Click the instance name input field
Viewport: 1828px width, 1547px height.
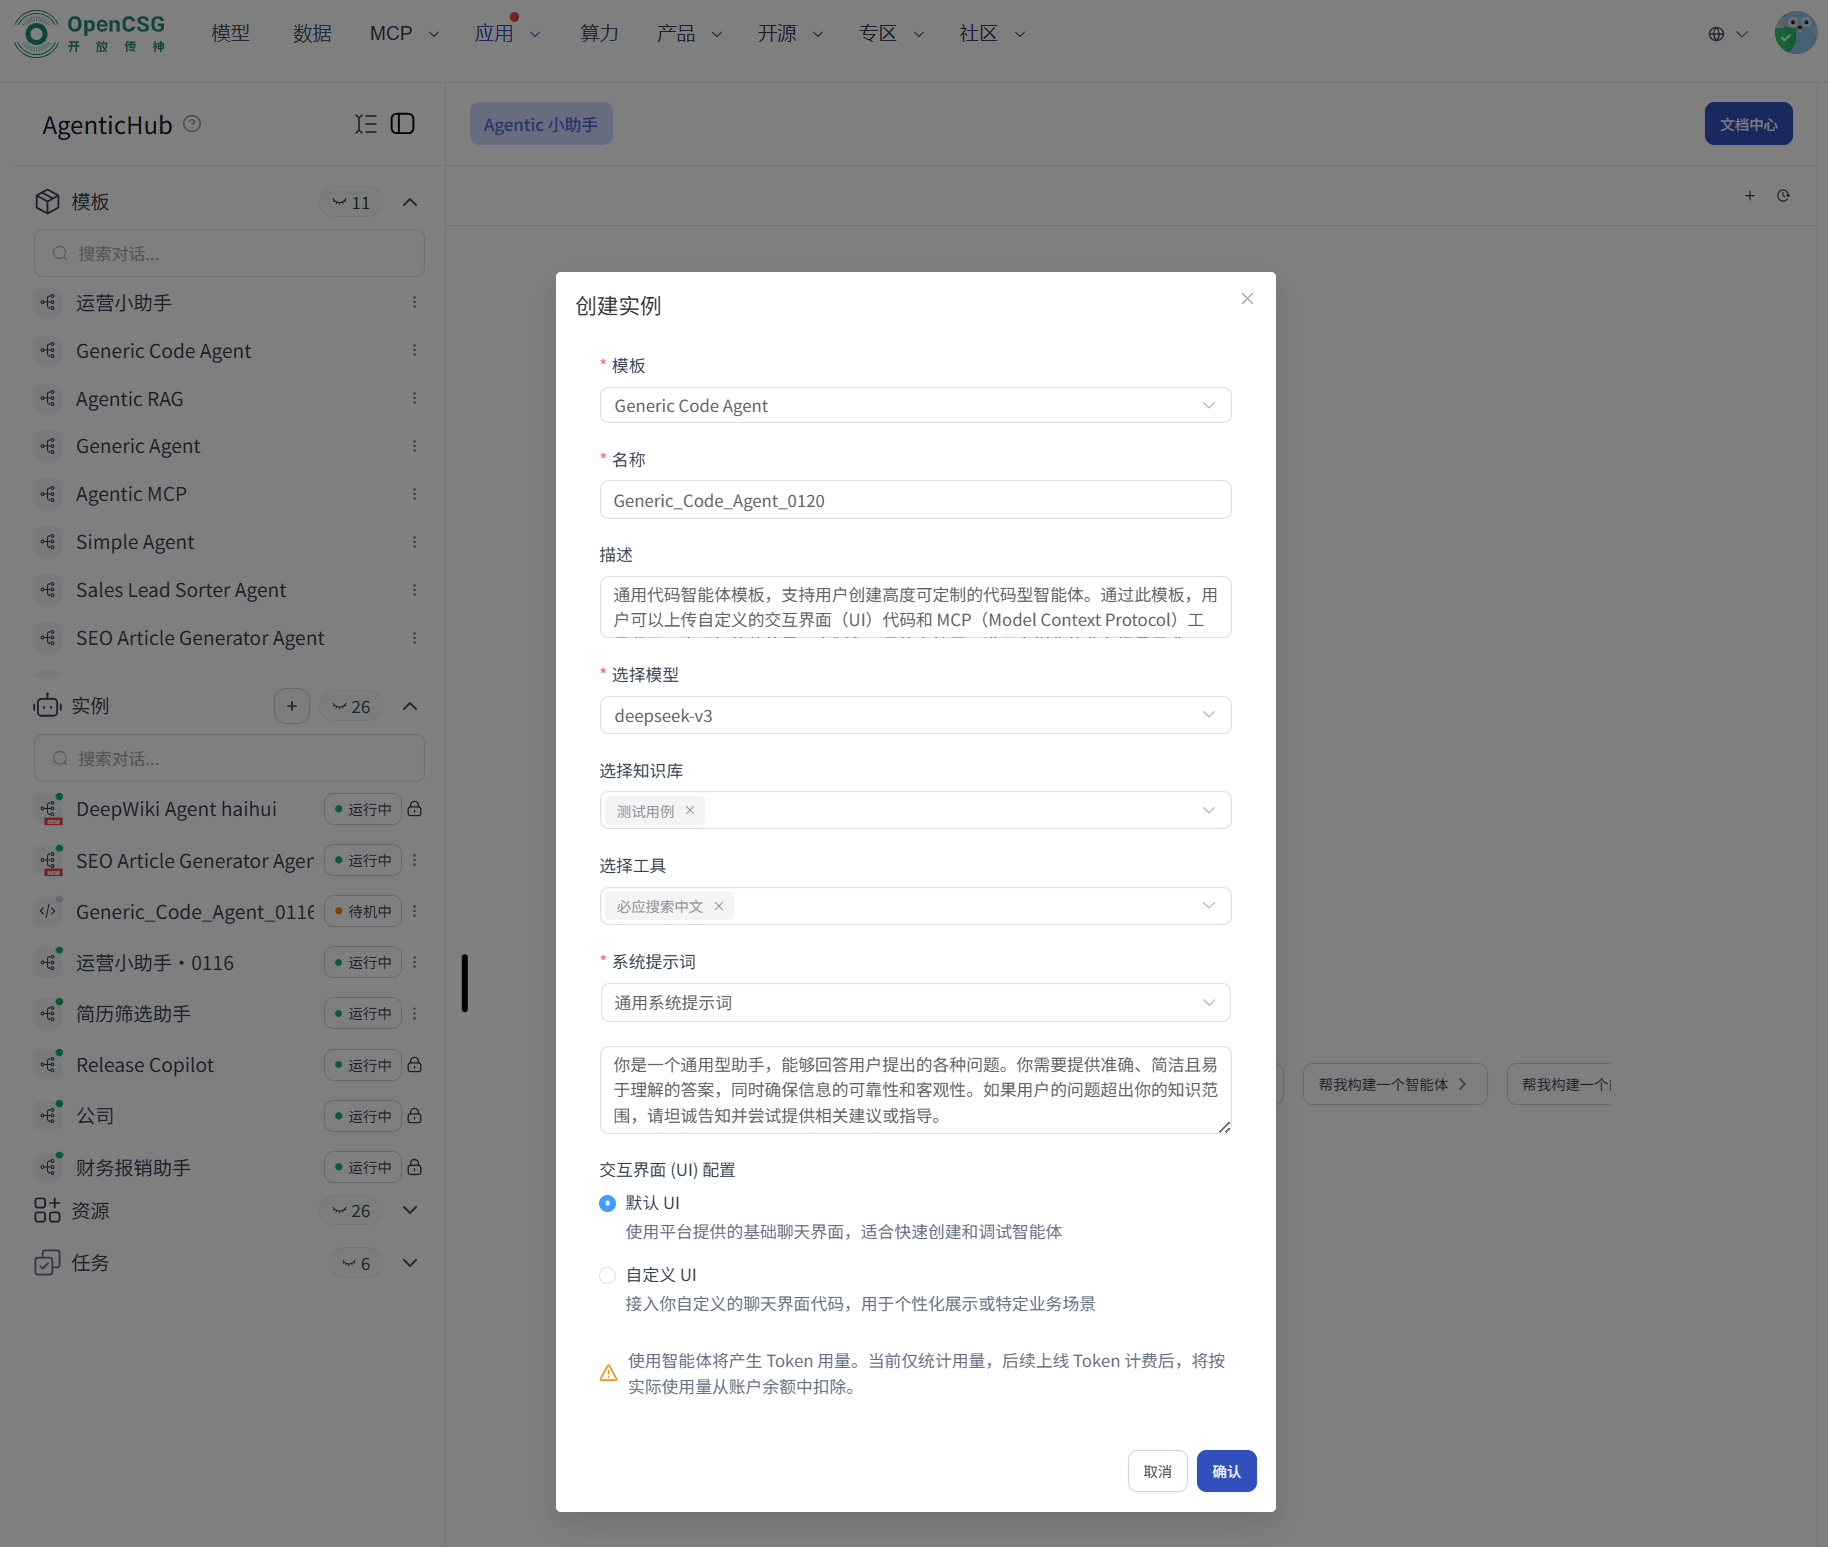pos(915,500)
